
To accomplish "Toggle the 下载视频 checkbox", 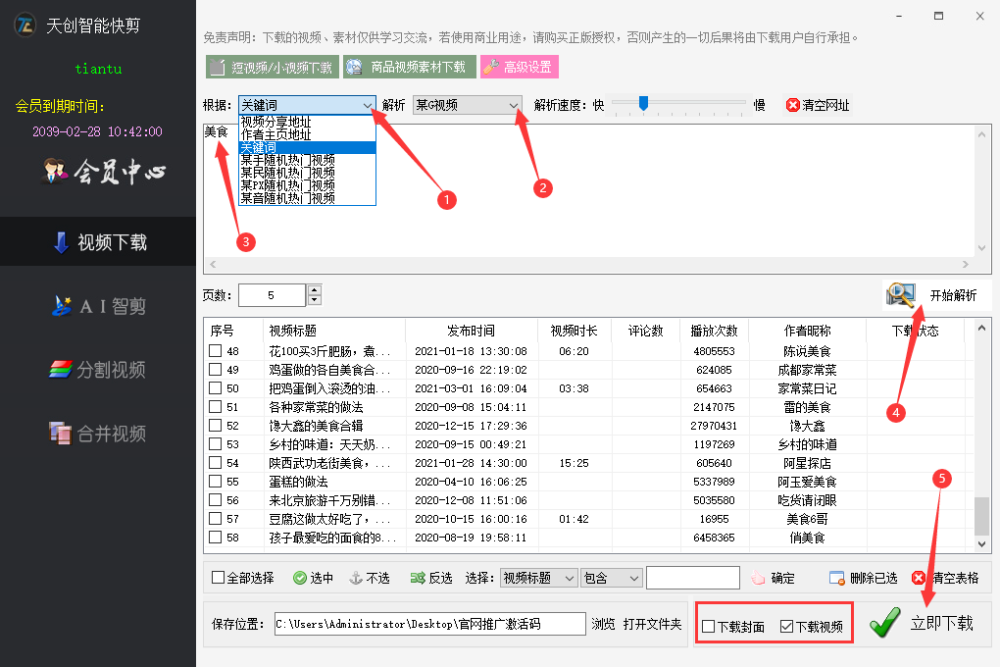I will (x=786, y=627).
